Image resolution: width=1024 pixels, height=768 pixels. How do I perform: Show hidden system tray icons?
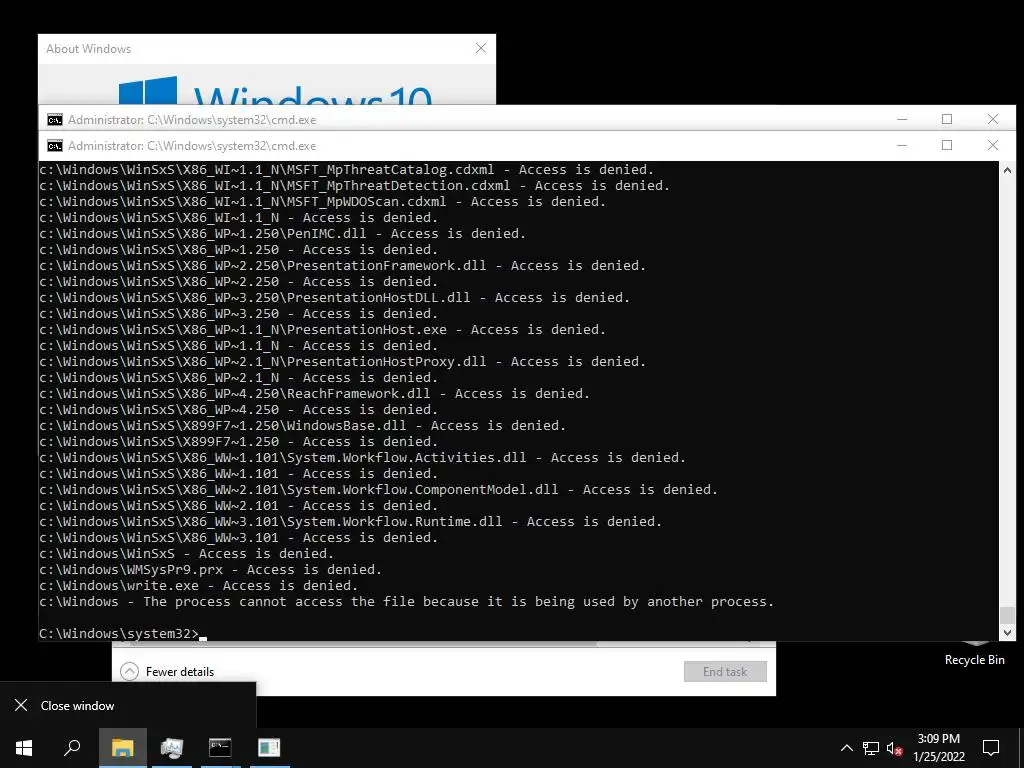(846, 748)
